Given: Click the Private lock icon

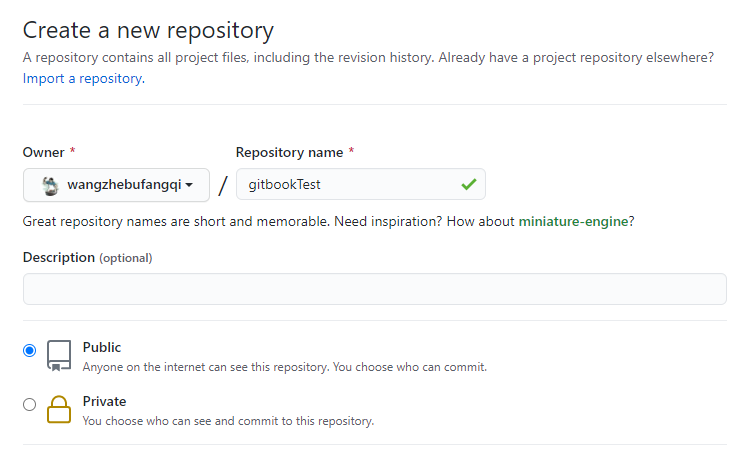Looking at the screenshot, I should tap(59, 409).
